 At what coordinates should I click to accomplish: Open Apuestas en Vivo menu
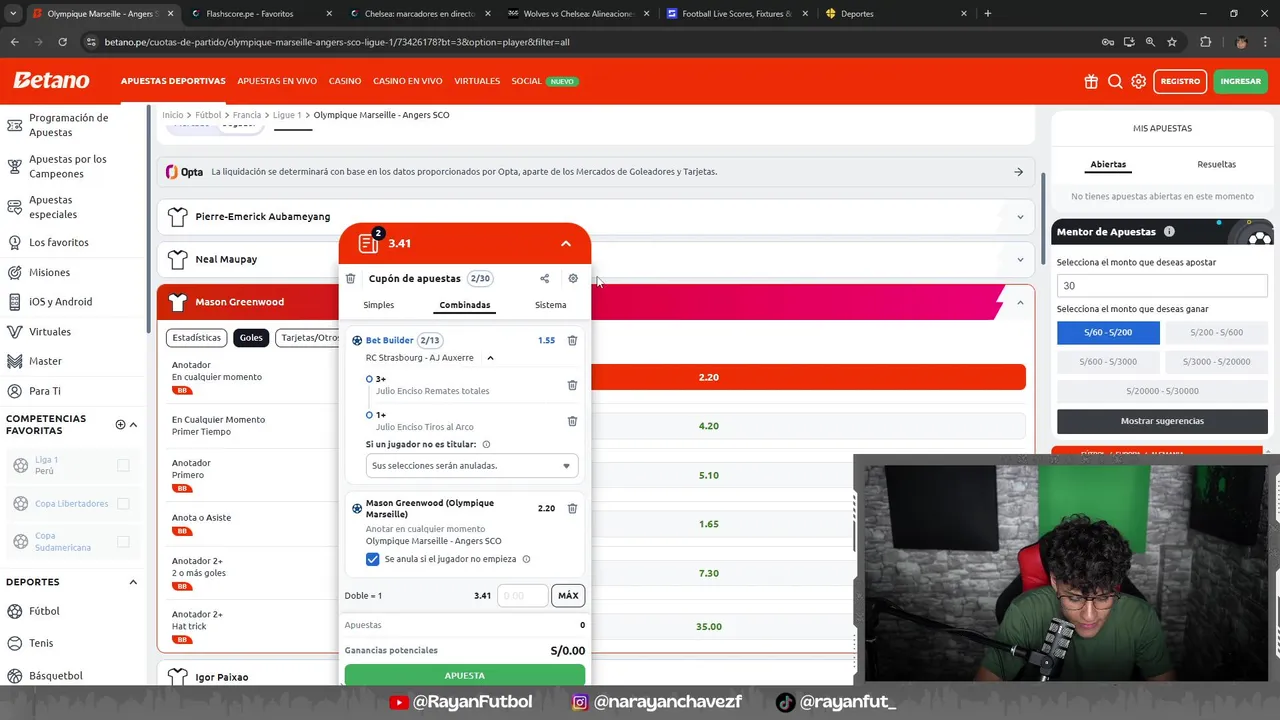coord(277,81)
